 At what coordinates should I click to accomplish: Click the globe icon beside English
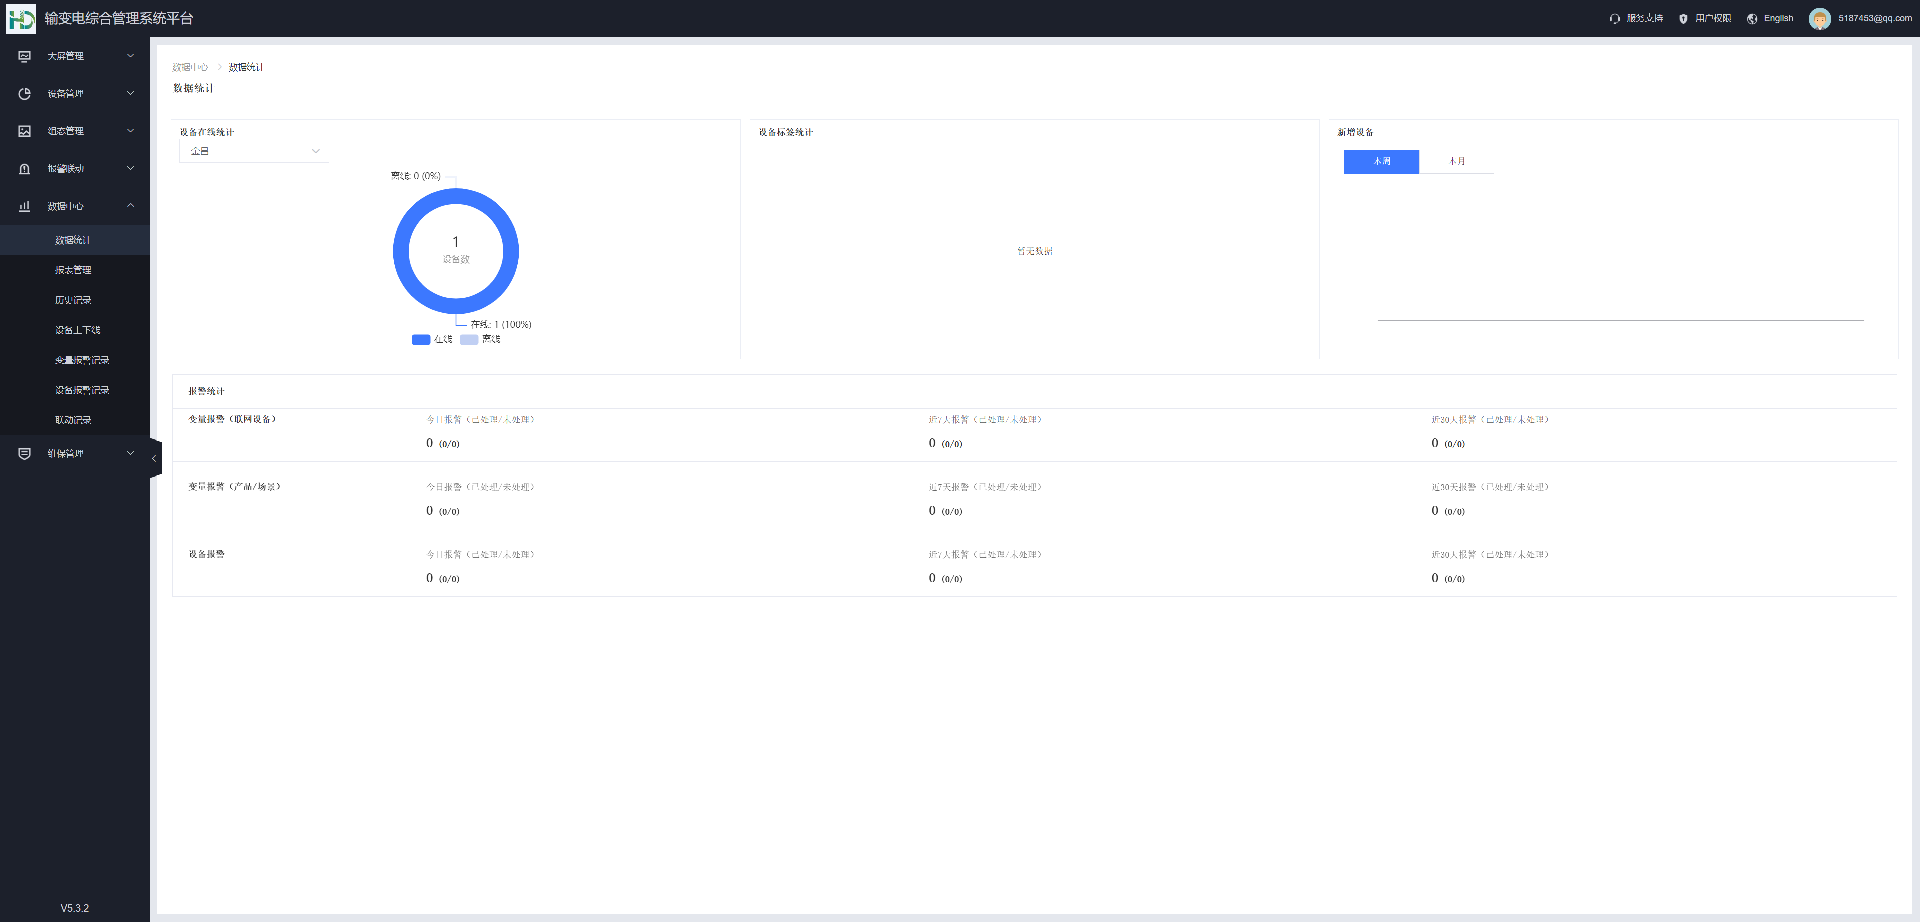1752,19
